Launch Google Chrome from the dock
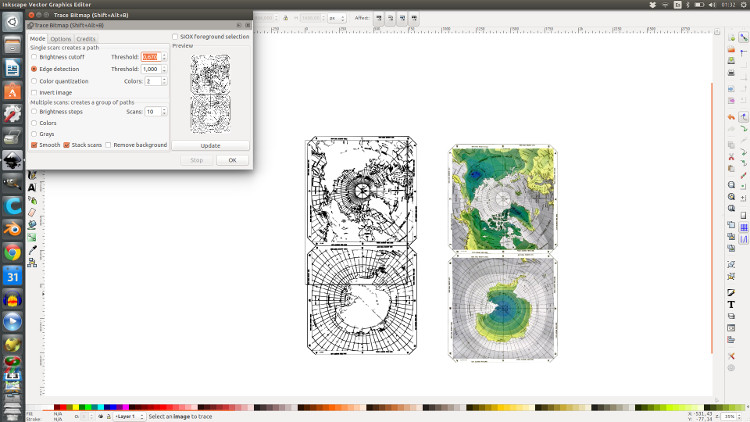The image size is (750, 422). coord(12,253)
